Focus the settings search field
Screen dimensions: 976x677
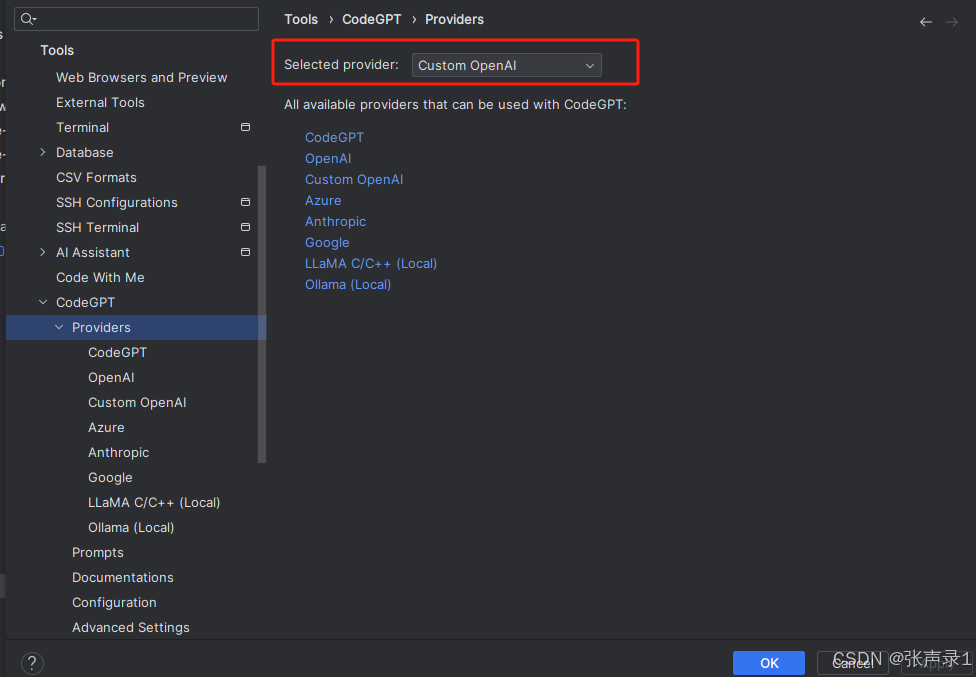point(136,19)
